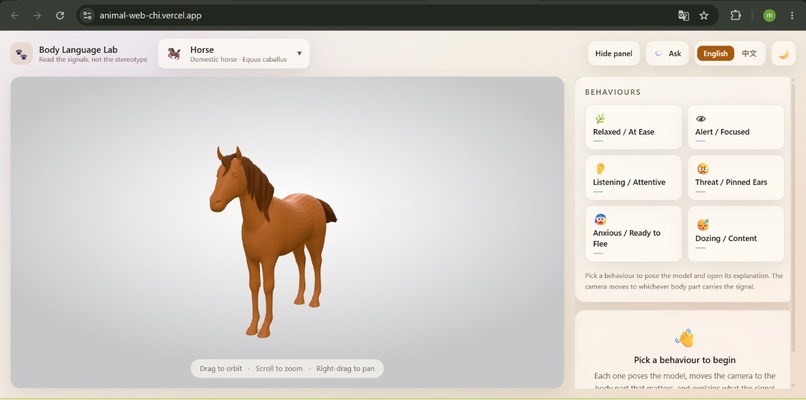Click the 'Drag to orbit' hint text
This screenshot has width=806, height=400.
(x=221, y=369)
